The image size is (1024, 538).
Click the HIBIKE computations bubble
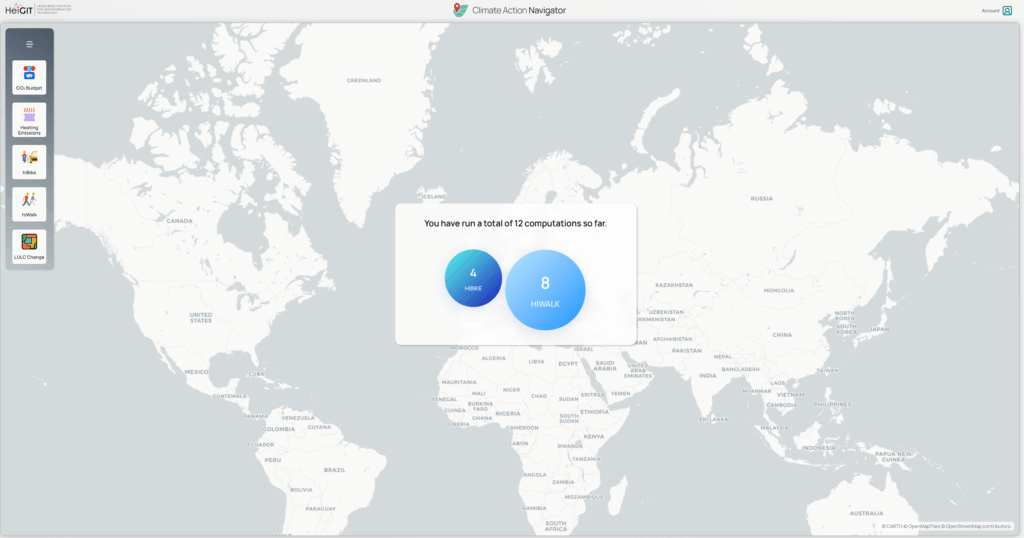(x=473, y=278)
